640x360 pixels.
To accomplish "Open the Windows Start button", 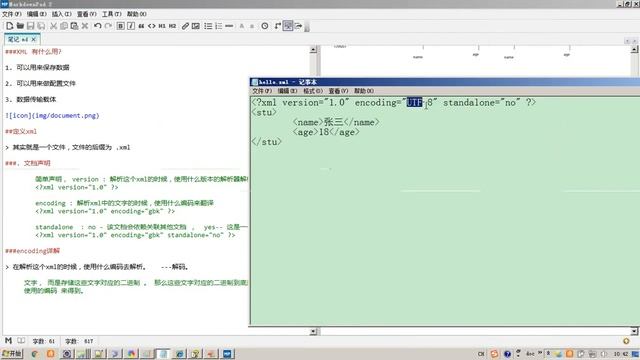I will click(12, 353).
